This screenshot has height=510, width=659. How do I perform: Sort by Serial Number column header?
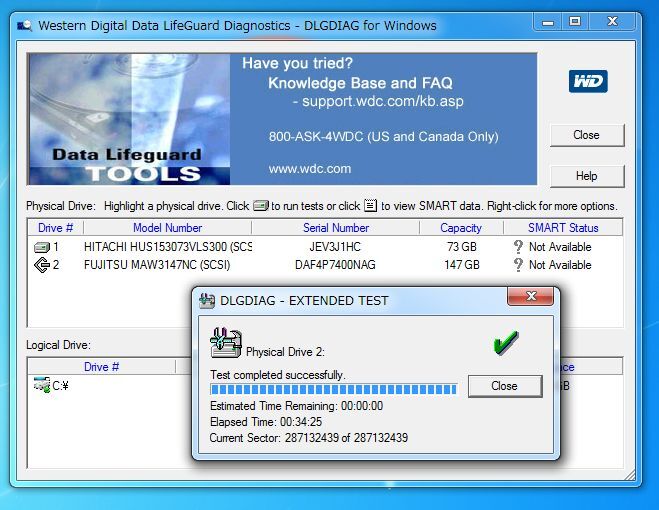point(336,228)
